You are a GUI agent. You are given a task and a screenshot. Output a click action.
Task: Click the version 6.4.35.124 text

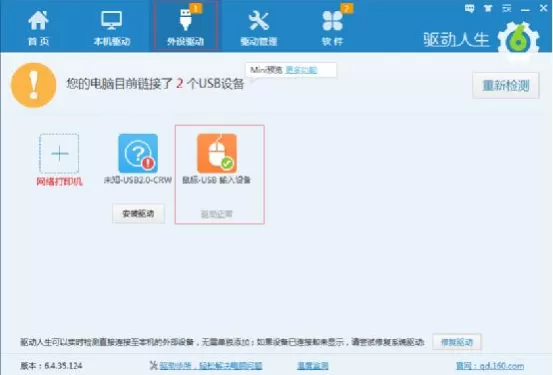tap(51, 365)
